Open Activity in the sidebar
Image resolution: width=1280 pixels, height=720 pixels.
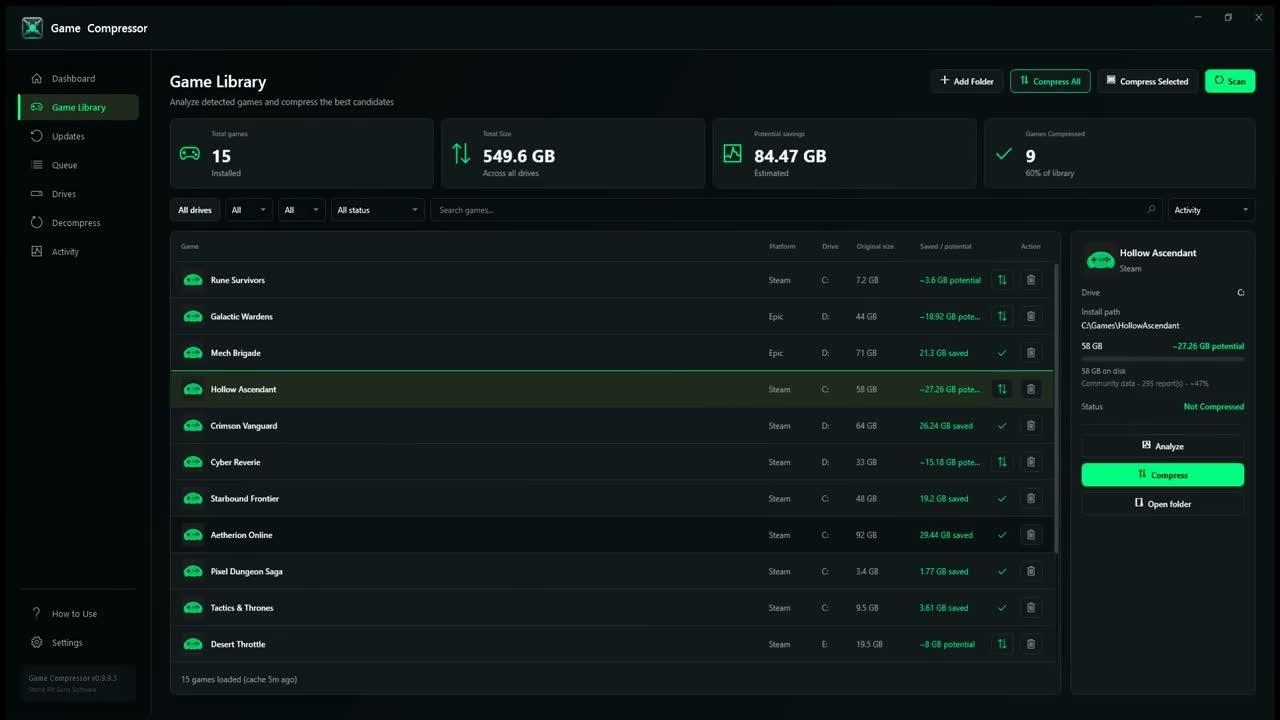pos(78,252)
